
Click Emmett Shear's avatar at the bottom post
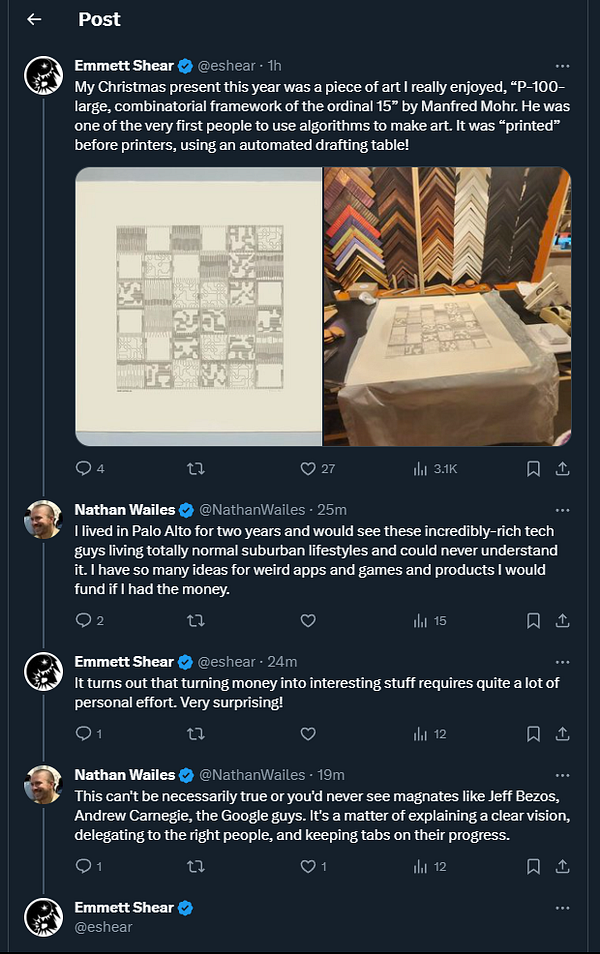(44, 917)
